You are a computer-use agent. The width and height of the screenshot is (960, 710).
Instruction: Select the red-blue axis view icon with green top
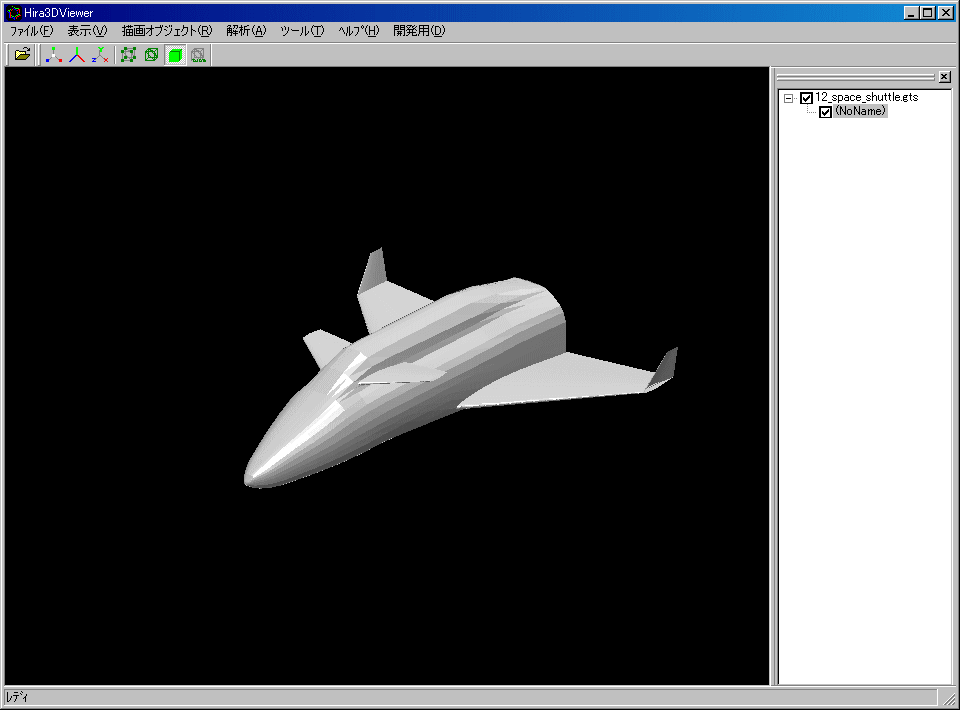pyautogui.click(x=77, y=55)
